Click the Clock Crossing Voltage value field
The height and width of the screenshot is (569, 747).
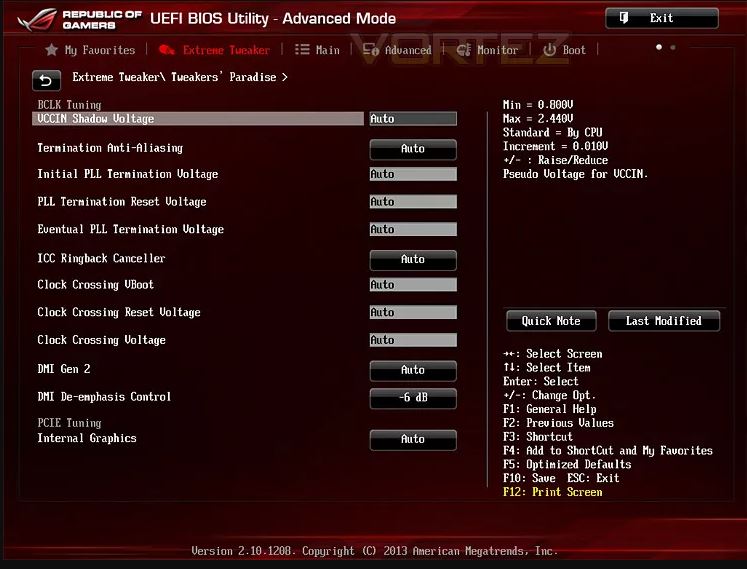(413, 340)
